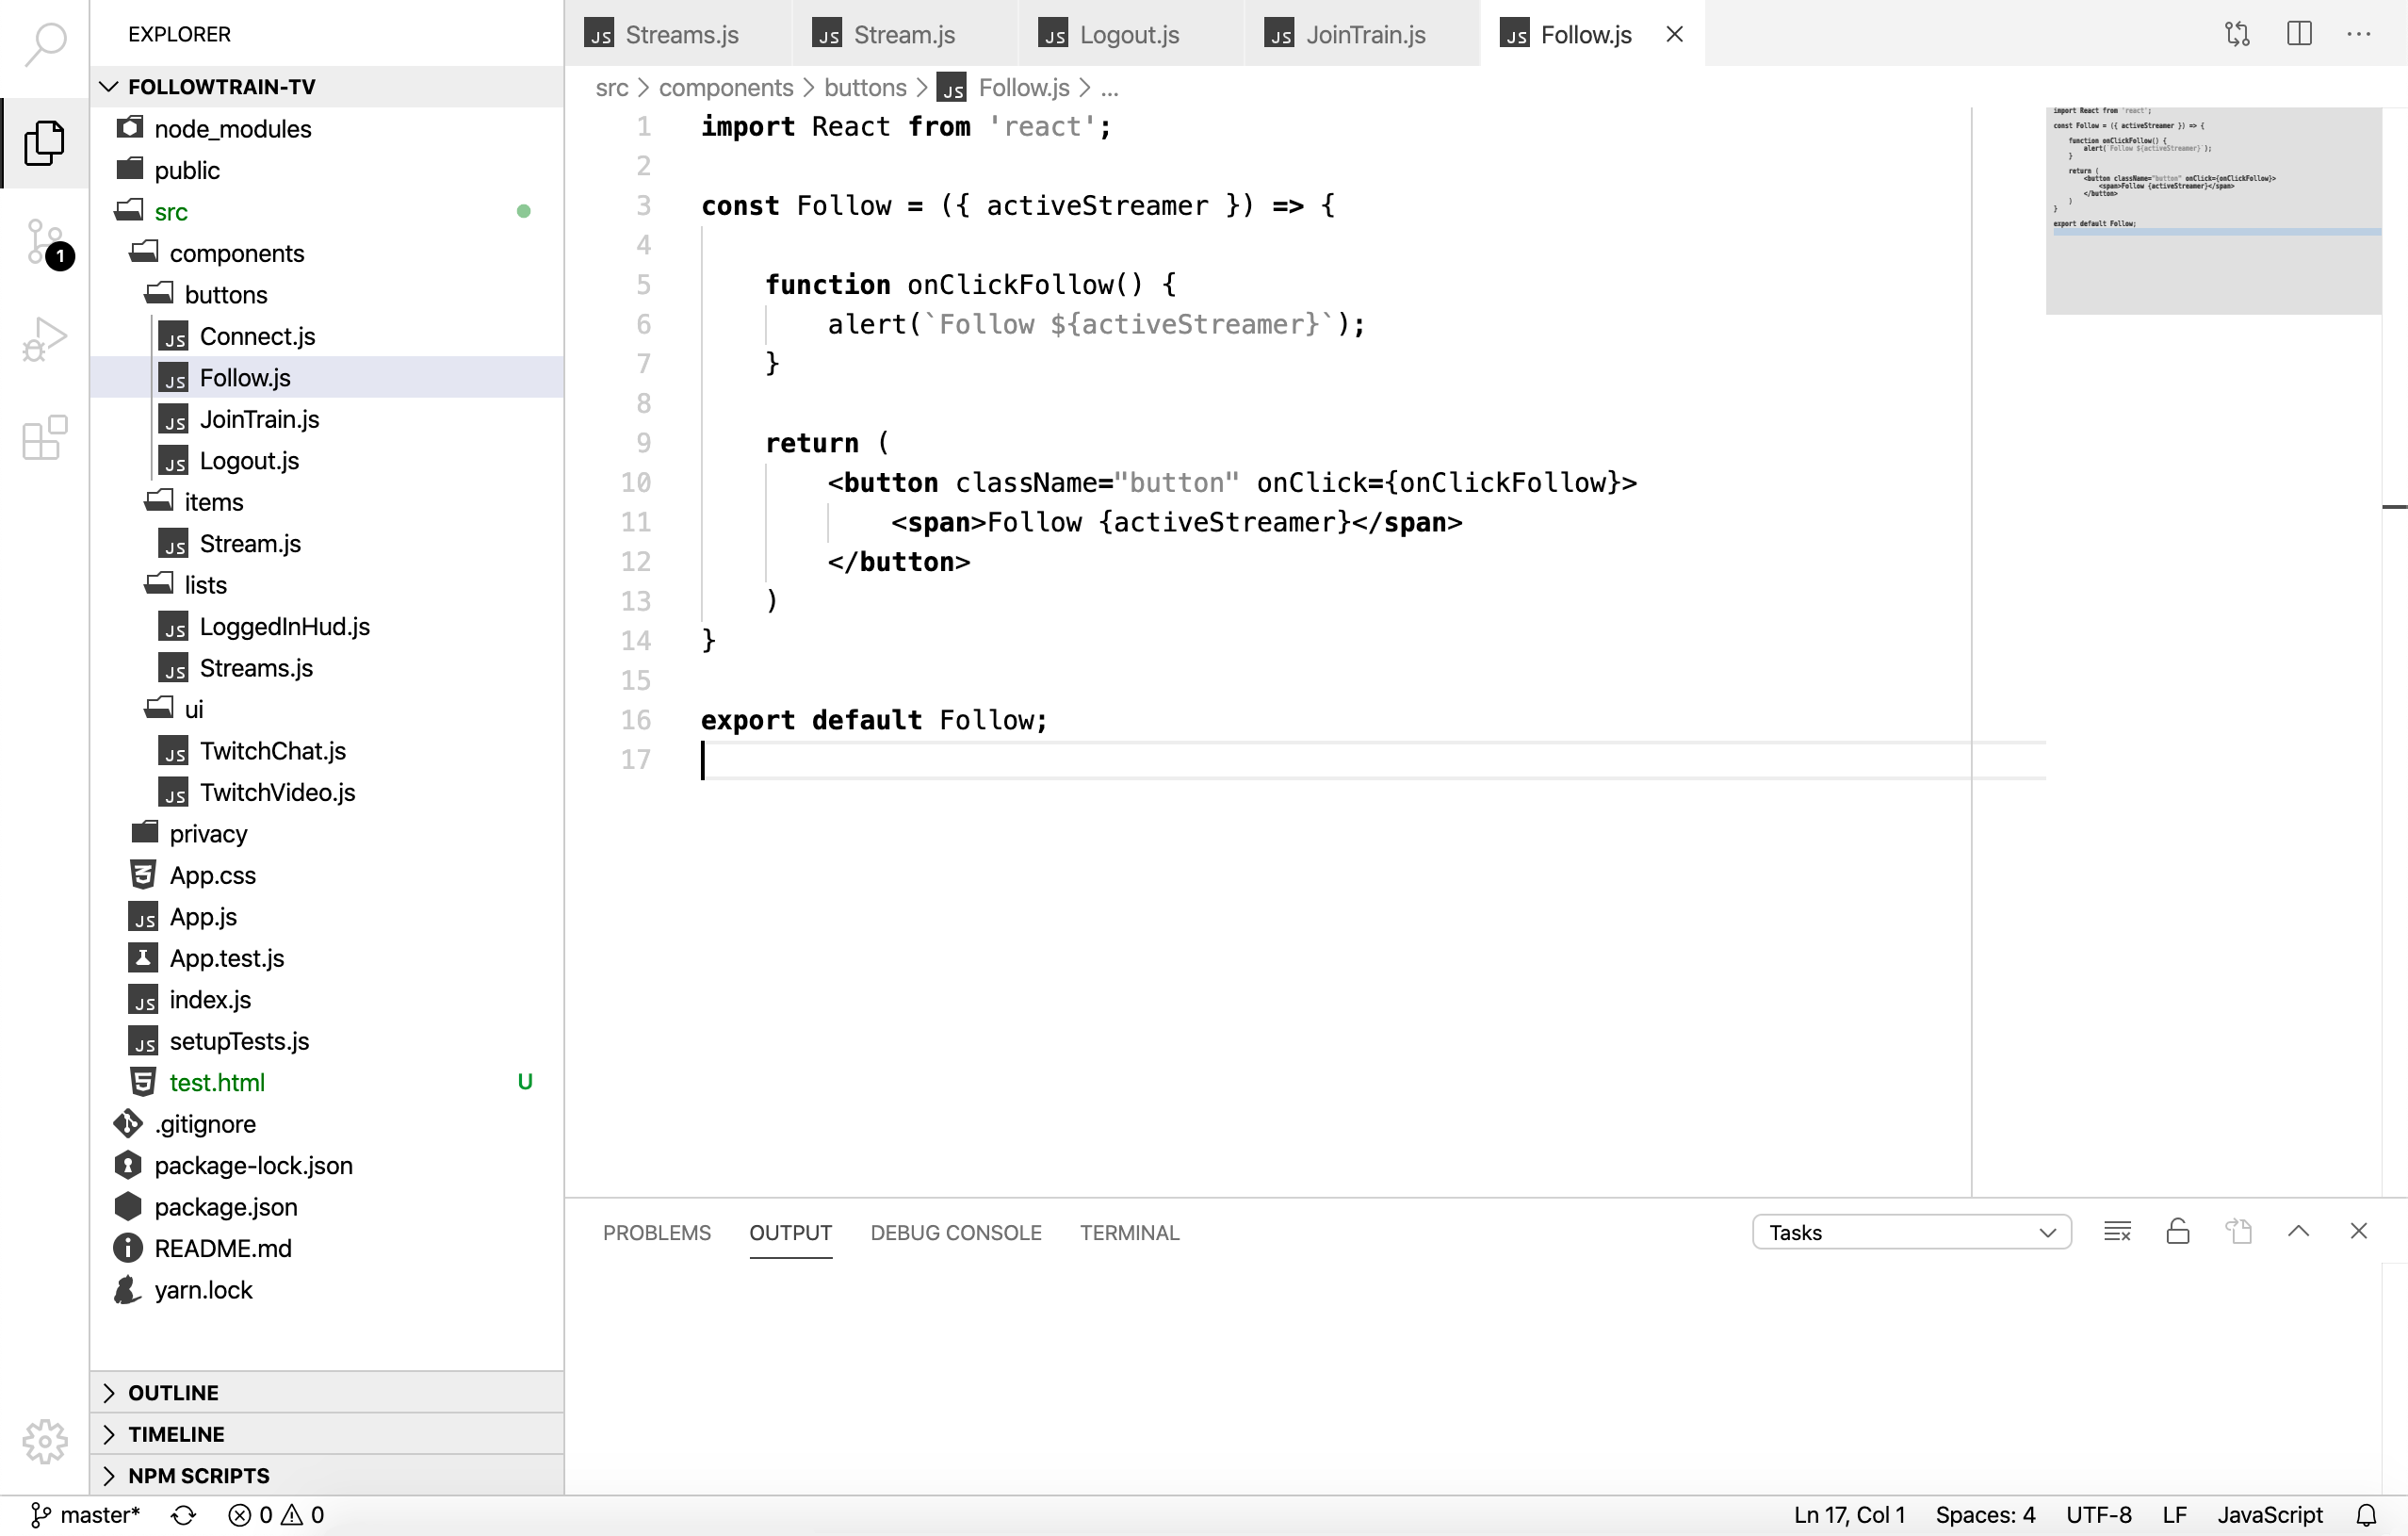Image resolution: width=2408 pixels, height=1536 pixels.
Task: Toggle output scroll lock
Action: coord(2178,1231)
